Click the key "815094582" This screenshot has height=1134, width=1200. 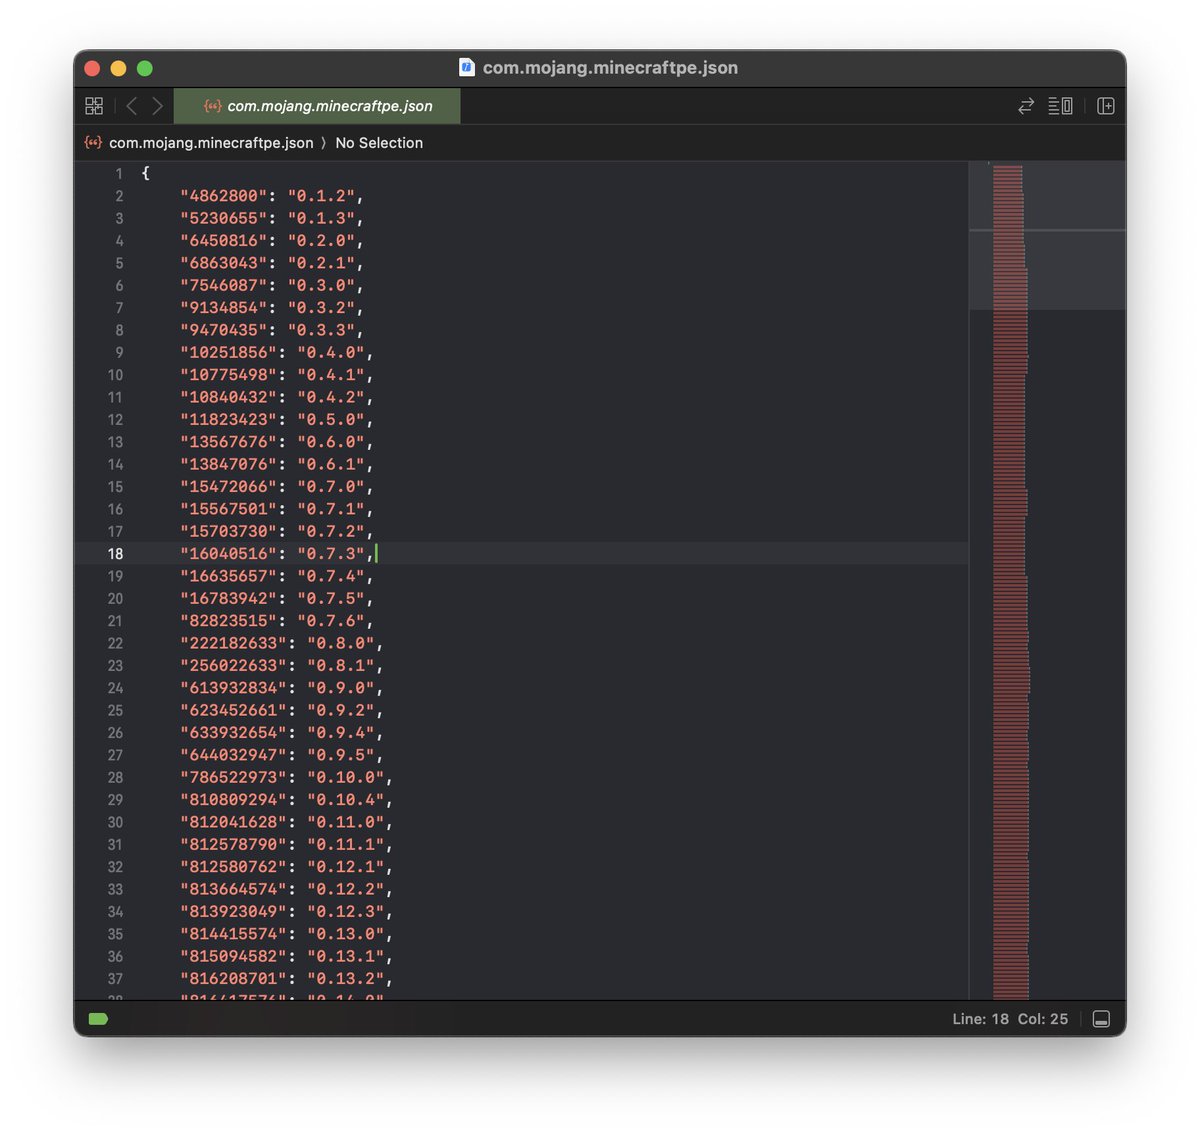234,957
